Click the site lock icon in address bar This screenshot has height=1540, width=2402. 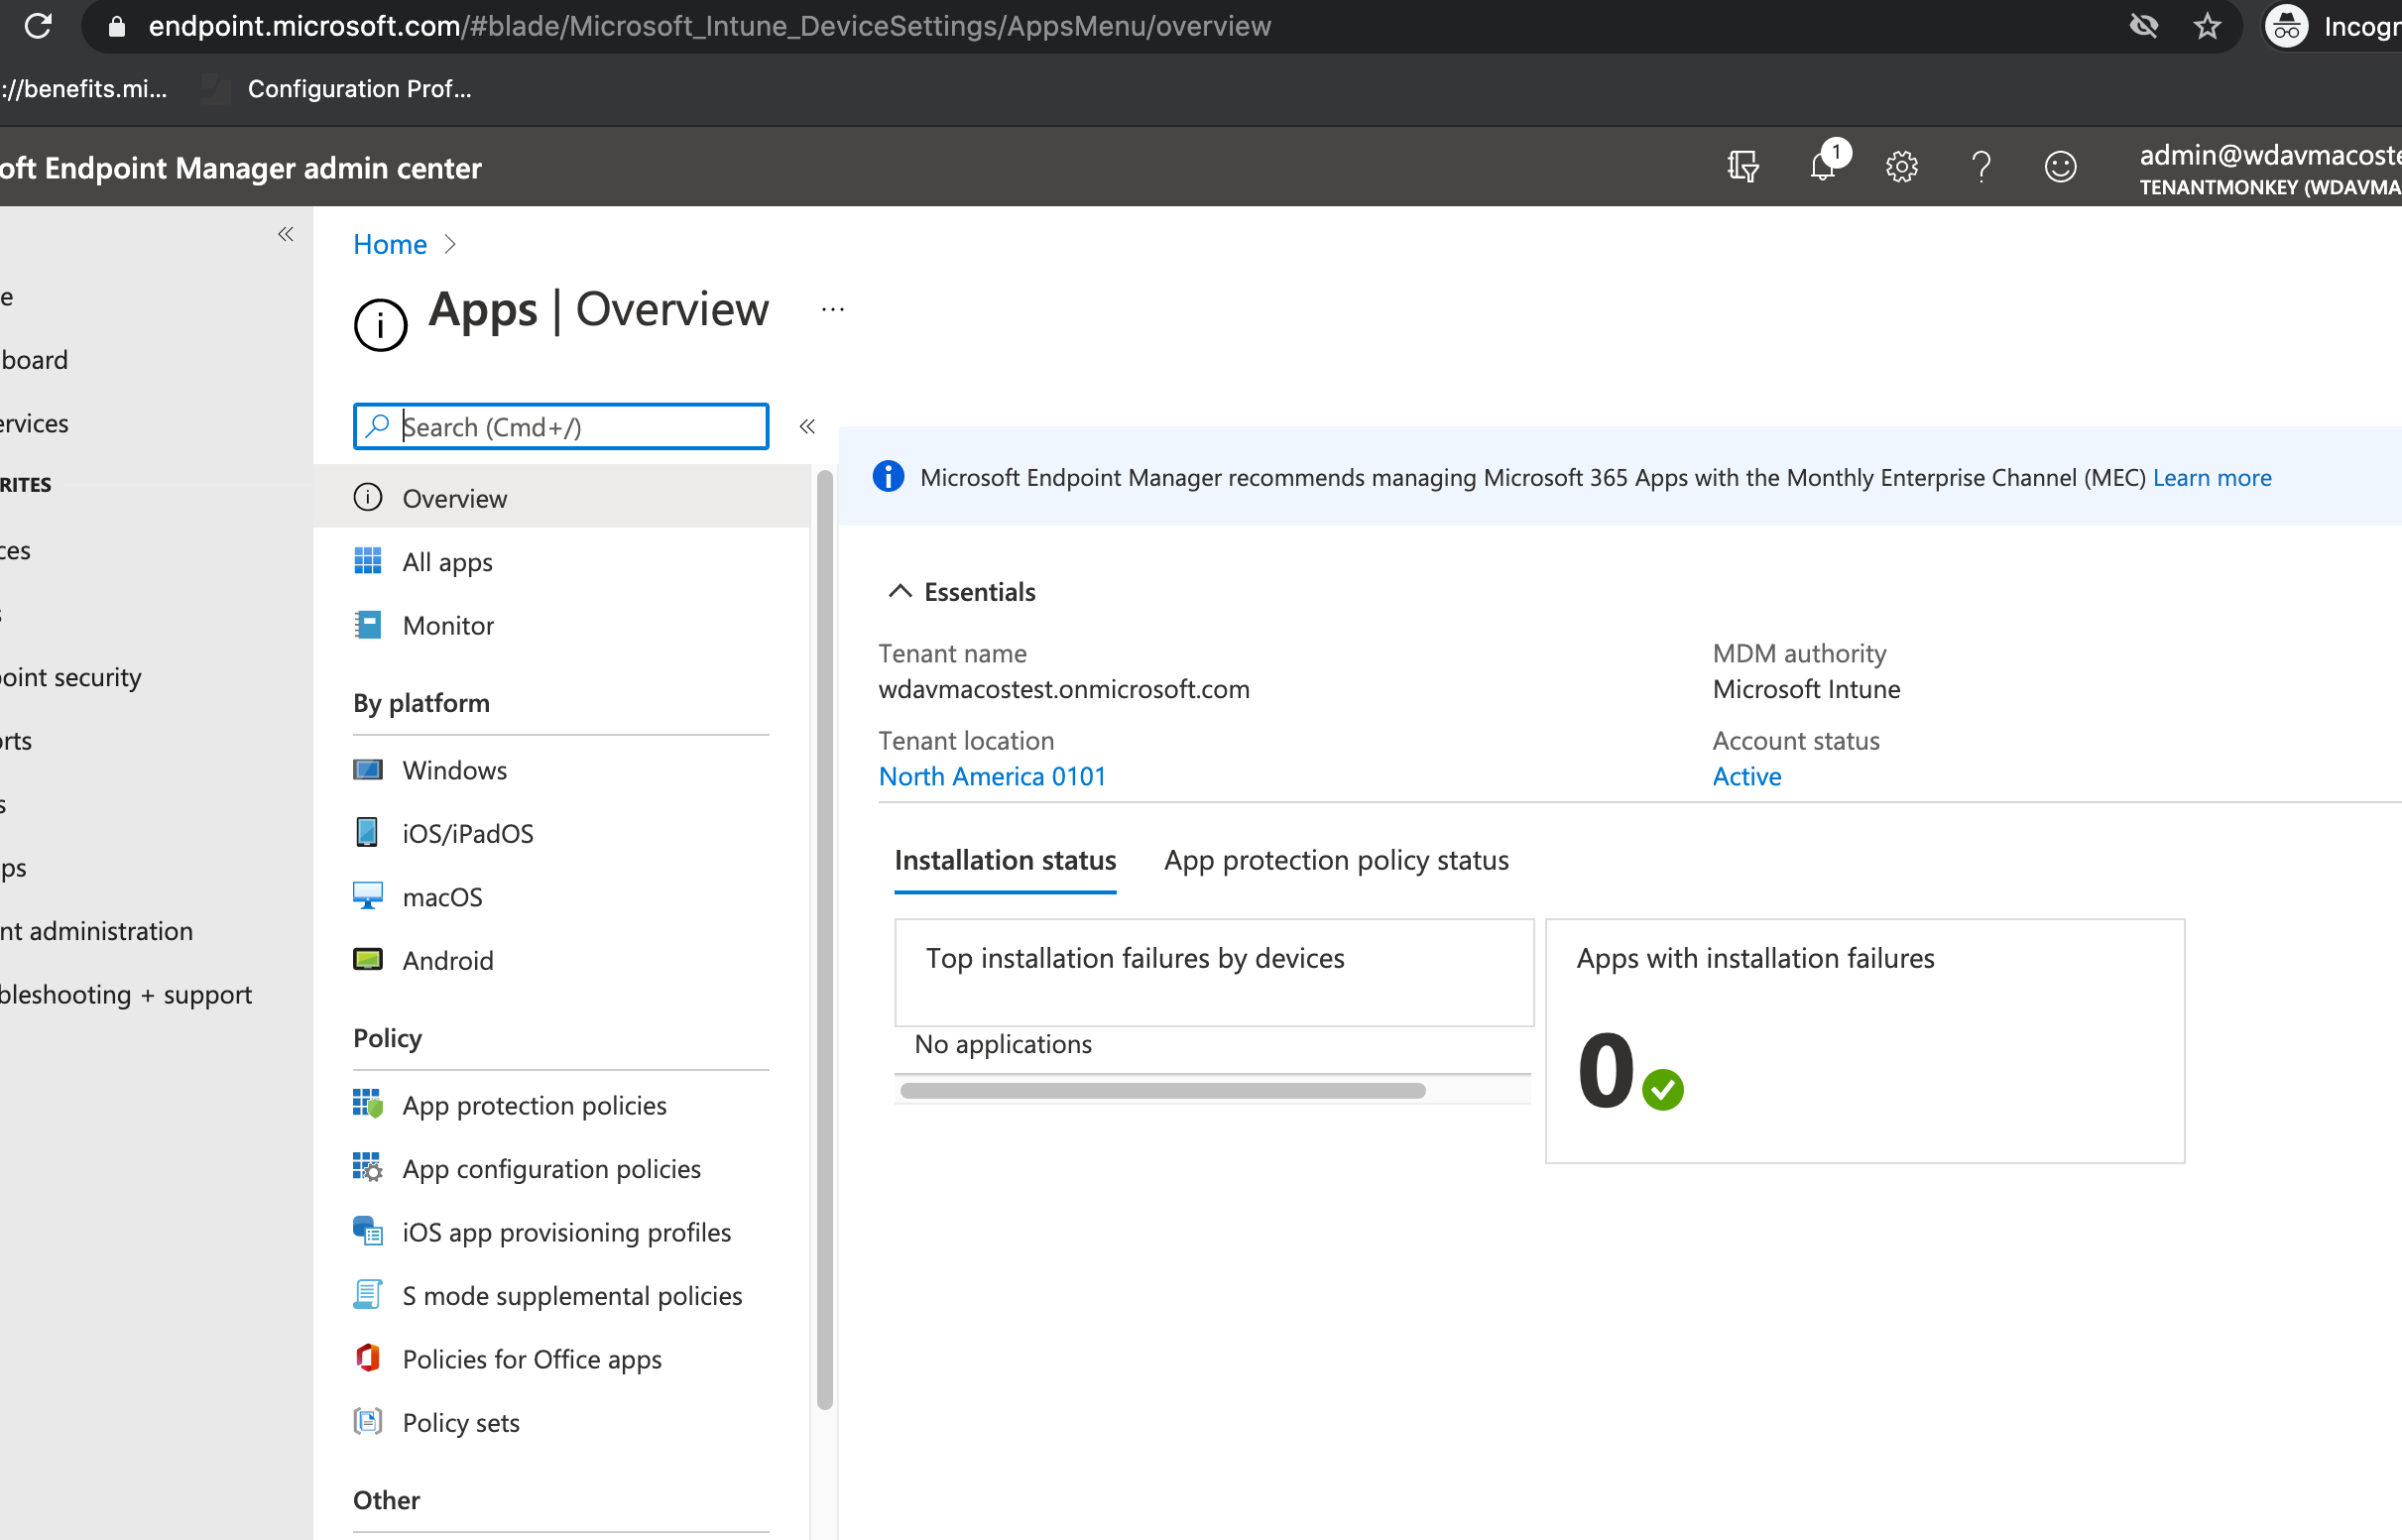(117, 26)
